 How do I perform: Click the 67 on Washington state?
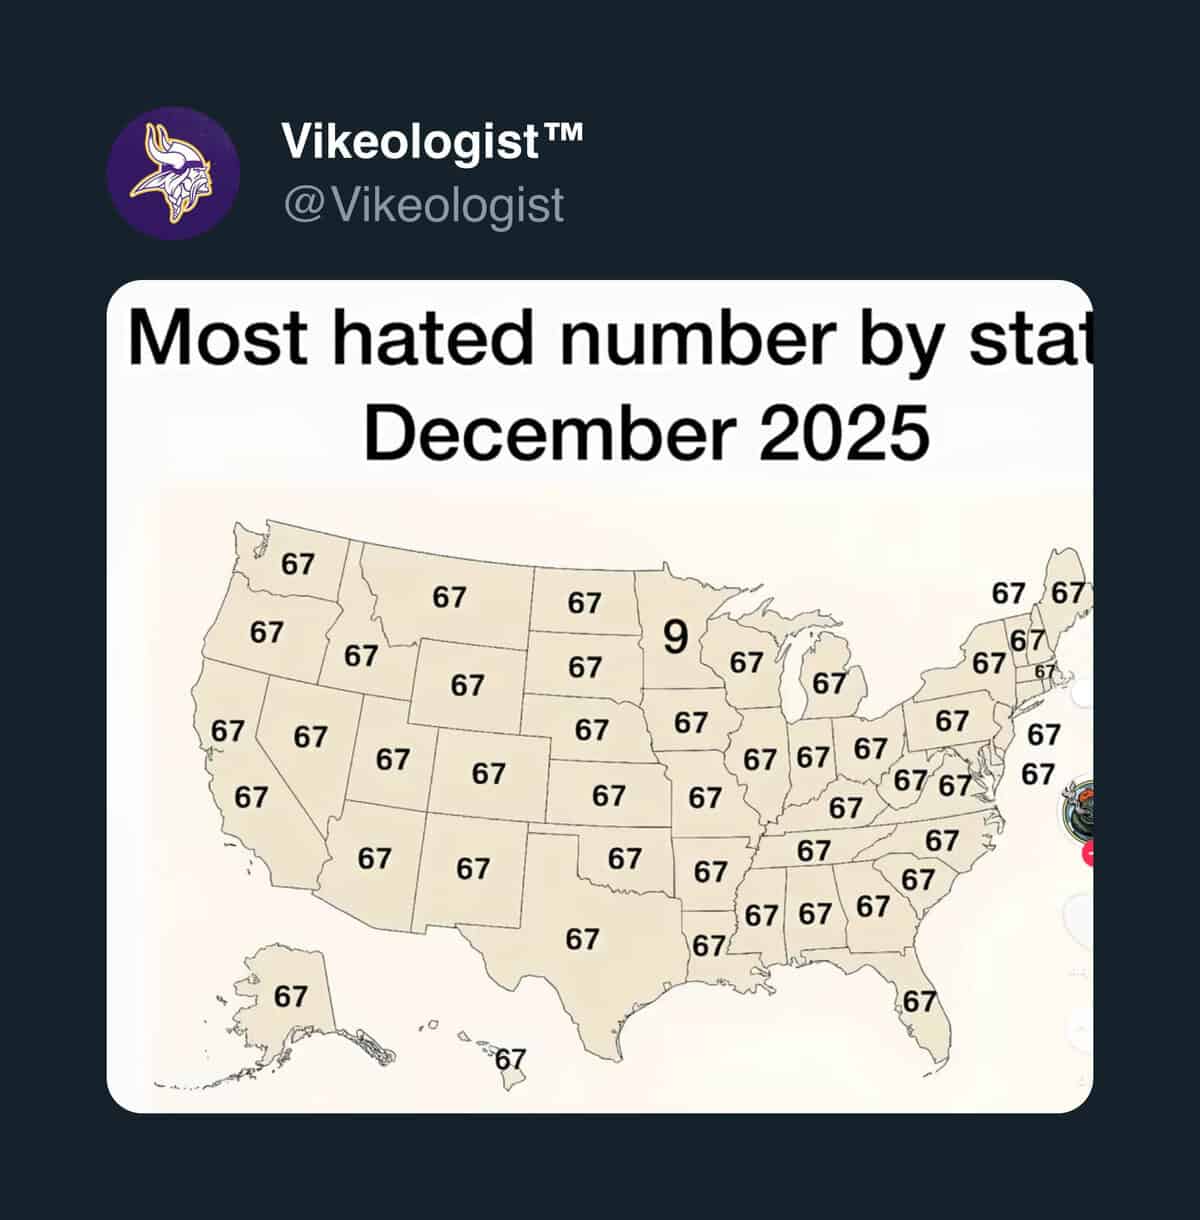pos(297,564)
